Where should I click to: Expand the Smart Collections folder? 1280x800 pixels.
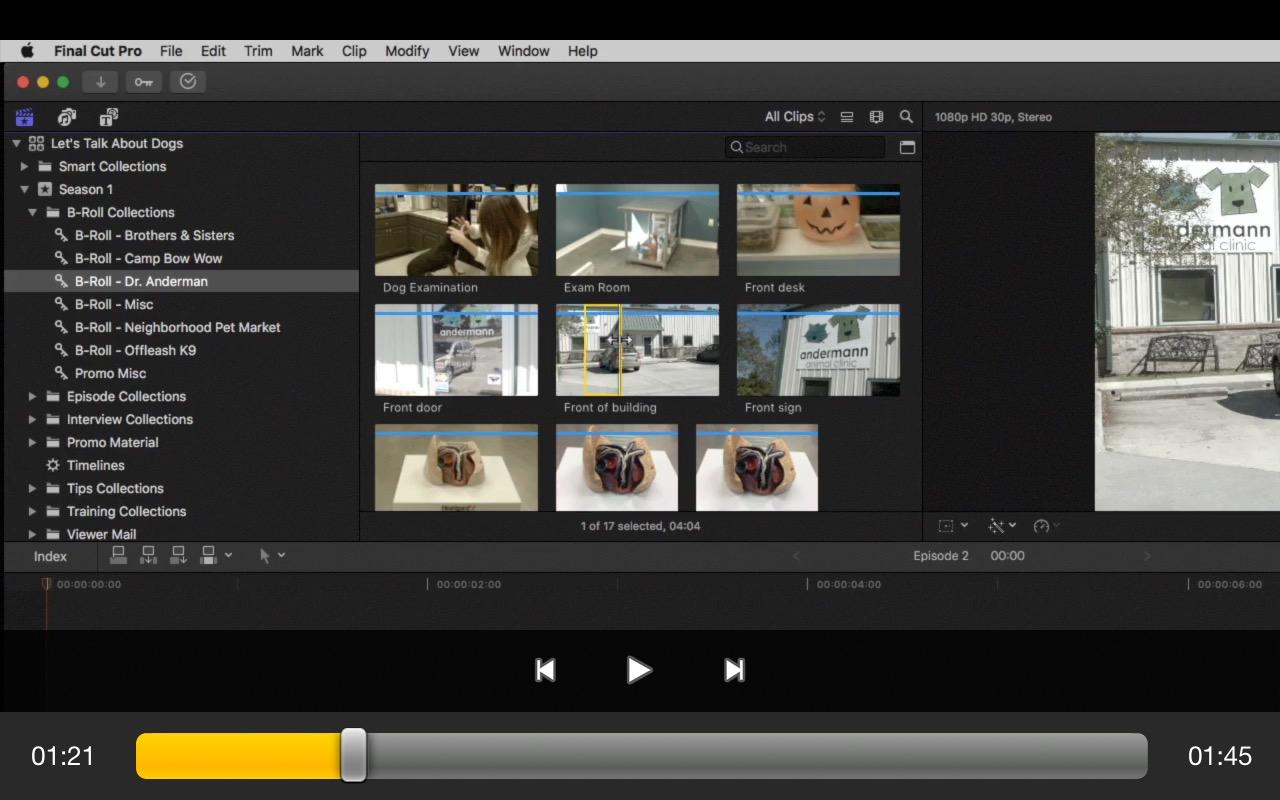pyautogui.click(x=25, y=166)
